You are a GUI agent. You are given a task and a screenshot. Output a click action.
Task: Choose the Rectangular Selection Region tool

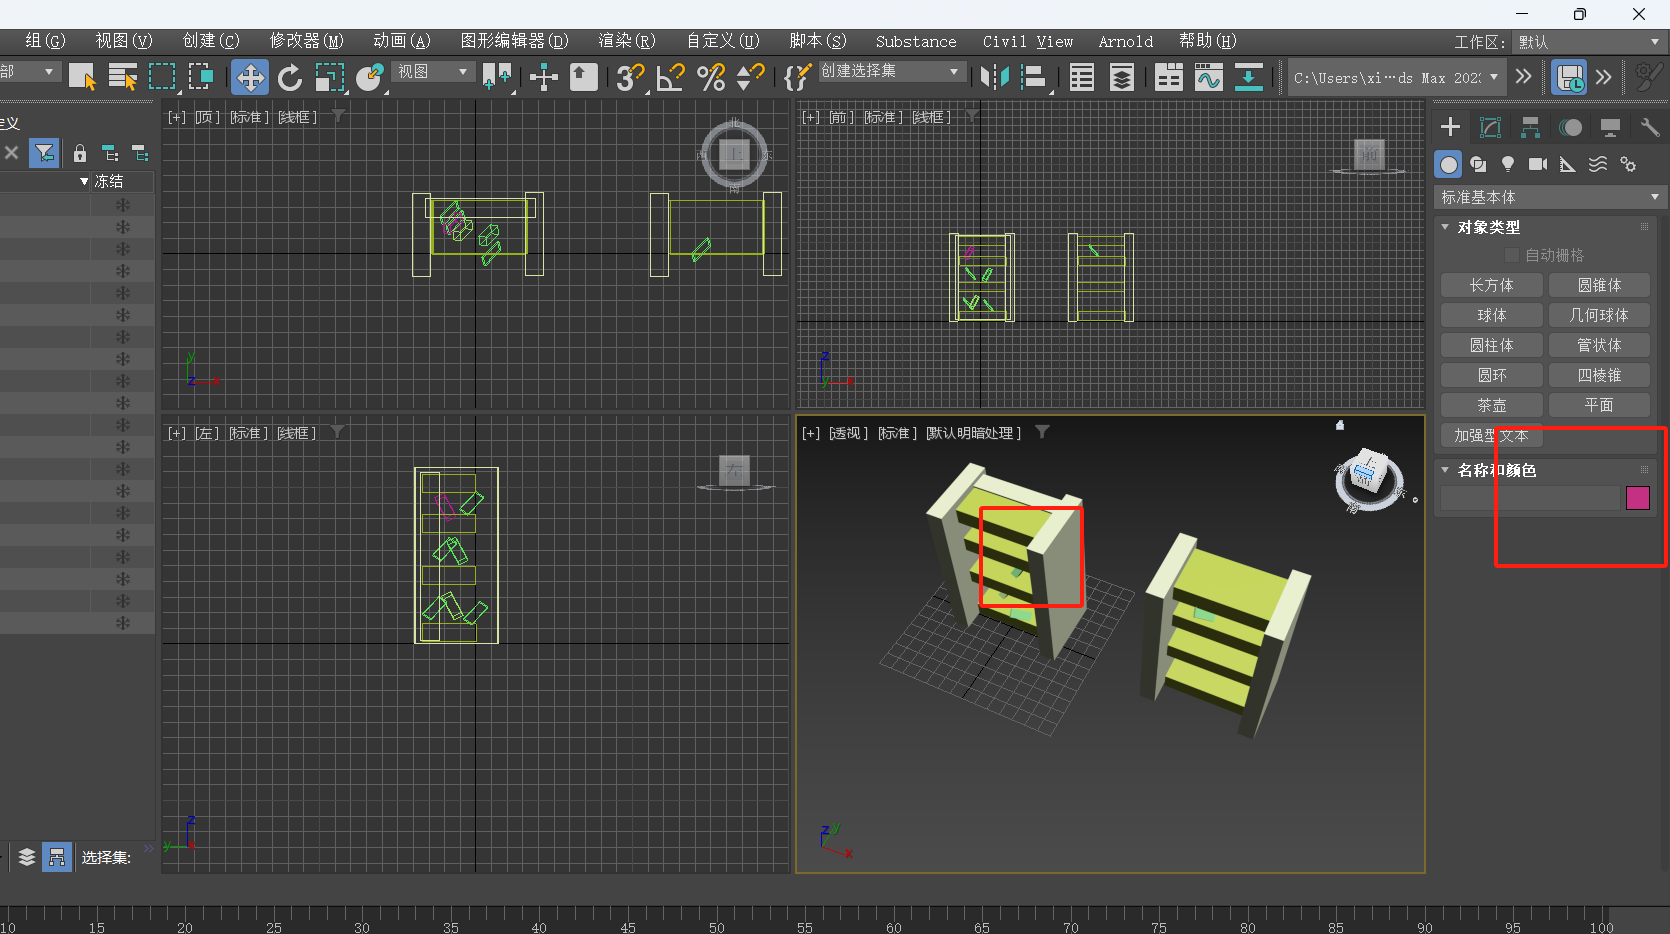click(162, 77)
